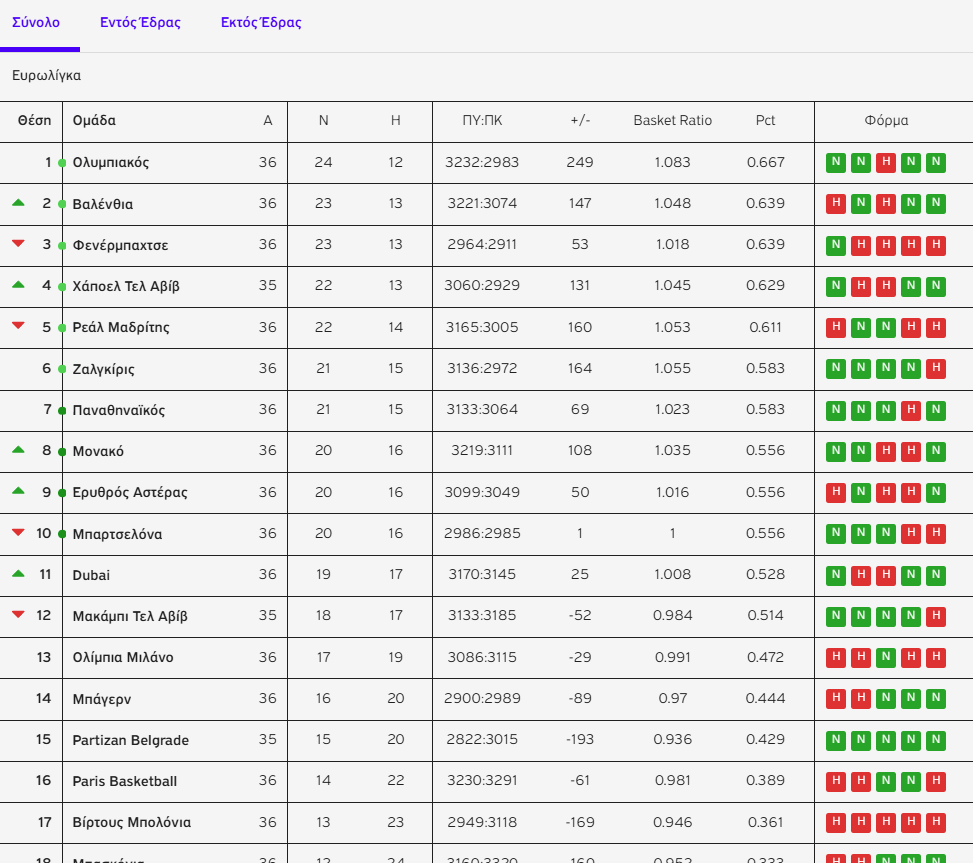Click the red down arrow beside Μπαρτσελόνα
The width and height of the screenshot is (974, 863).
coord(18,533)
